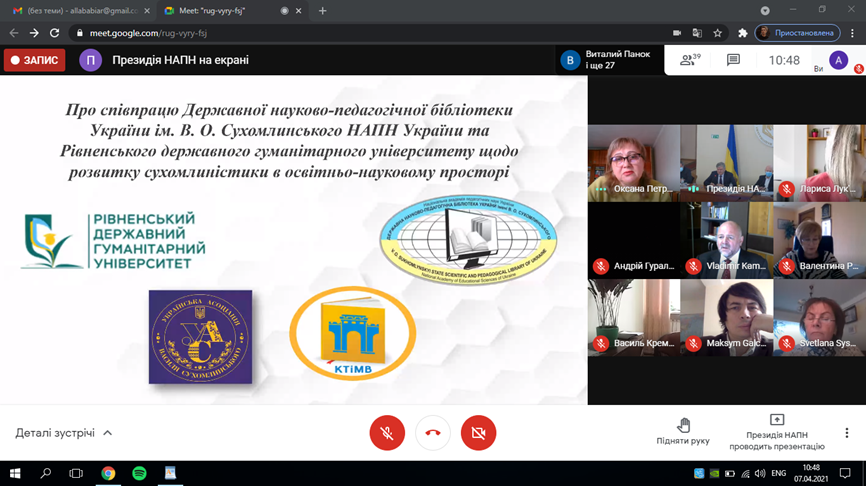Image resolution: width=866 pixels, height=486 pixels.
Task: Open the Chrome extensions puzzle icon
Action: (x=743, y=33)
